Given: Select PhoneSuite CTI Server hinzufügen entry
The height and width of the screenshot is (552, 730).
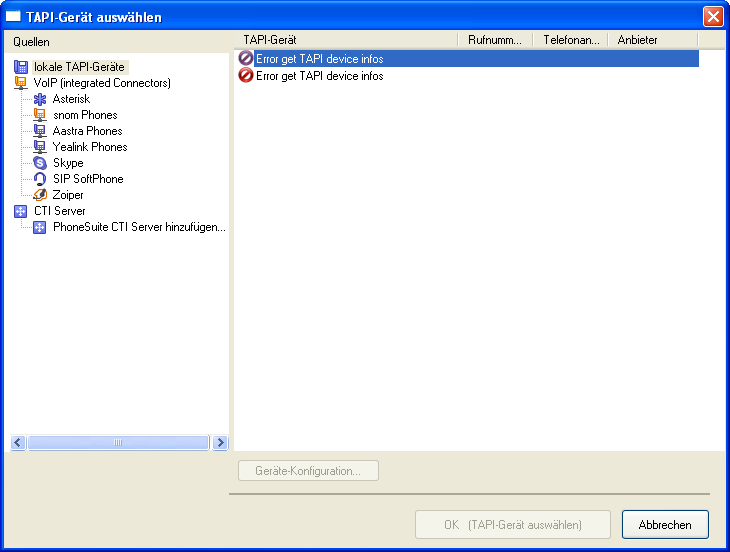Looking at the screenshot, I should pos(139,227).
